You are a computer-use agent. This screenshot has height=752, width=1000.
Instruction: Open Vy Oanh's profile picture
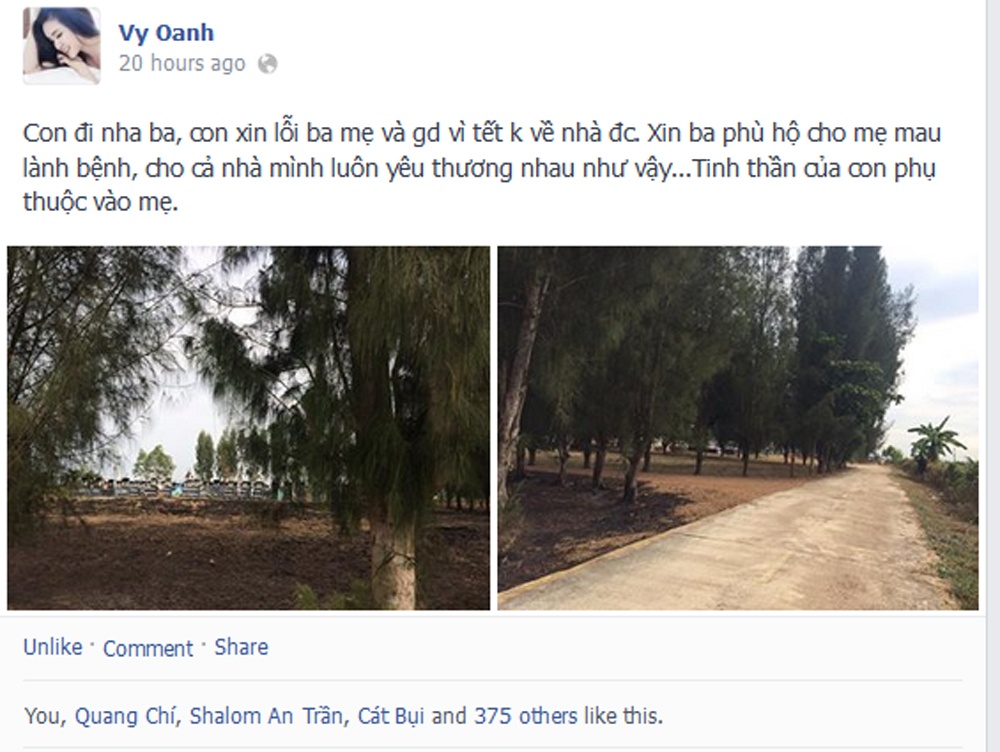coord(62,46)
